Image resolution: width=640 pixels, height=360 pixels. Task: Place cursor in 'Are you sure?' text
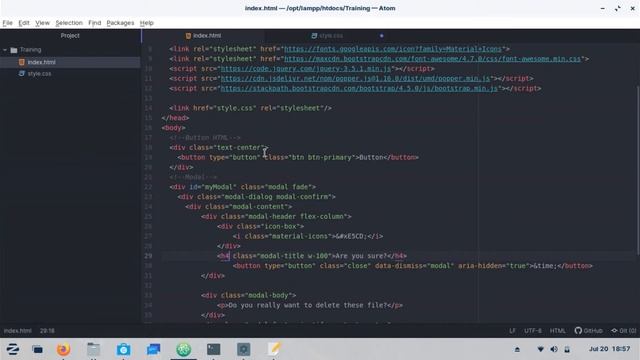pyautogui.click(x=361, y=256)
